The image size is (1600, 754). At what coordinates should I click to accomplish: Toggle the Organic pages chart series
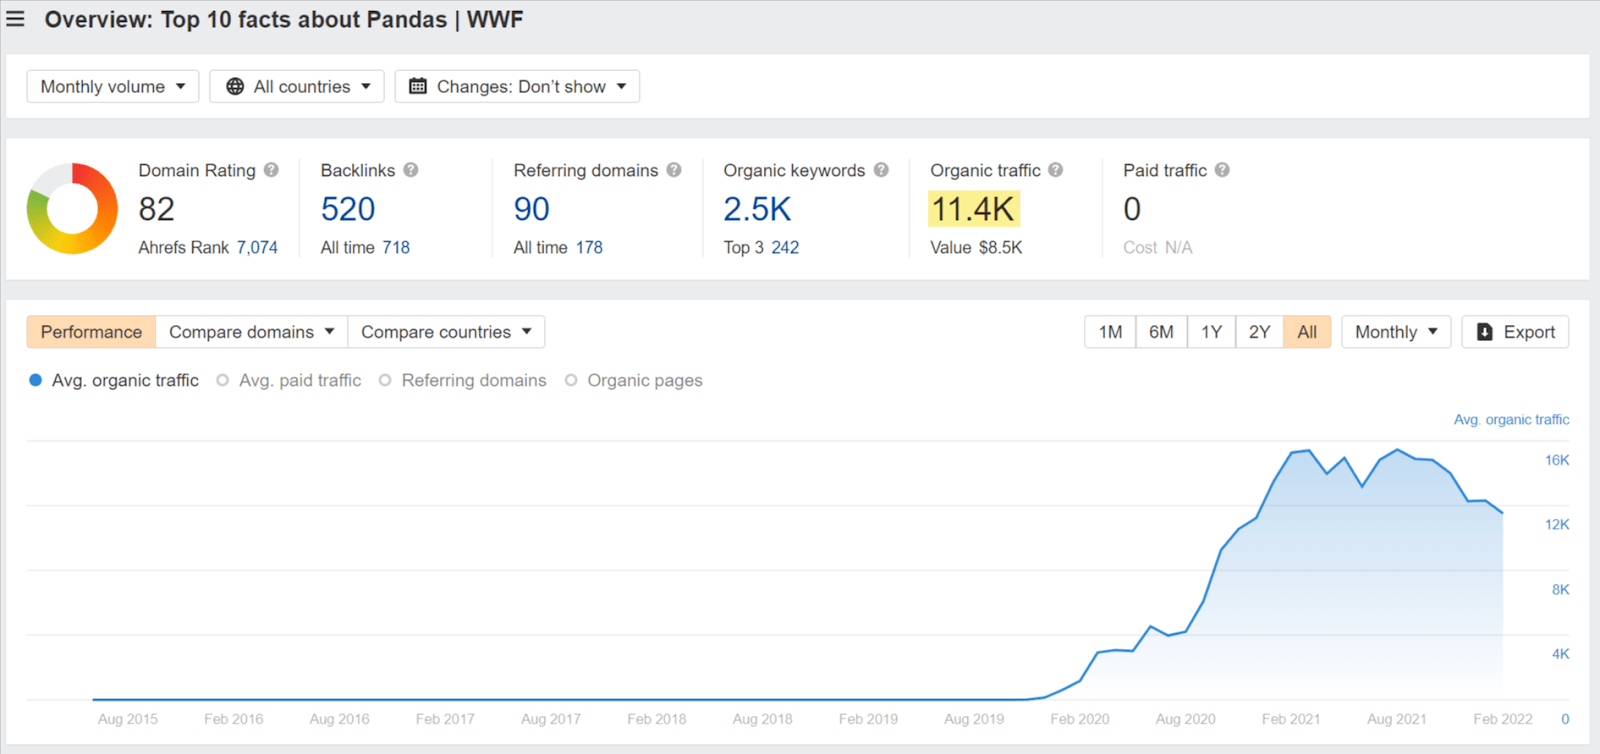(634, 380)
